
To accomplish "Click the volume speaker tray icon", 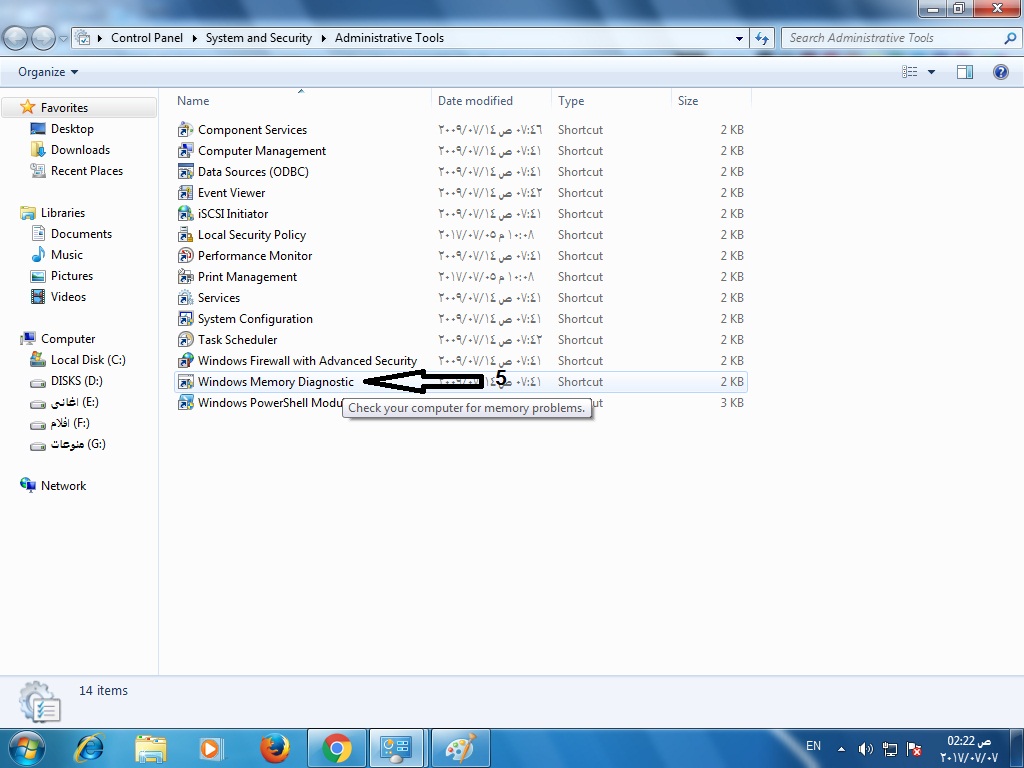I will click(865, 749).
